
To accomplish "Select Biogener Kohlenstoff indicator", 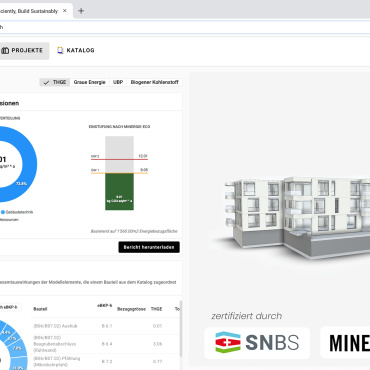I will (154, 82).
